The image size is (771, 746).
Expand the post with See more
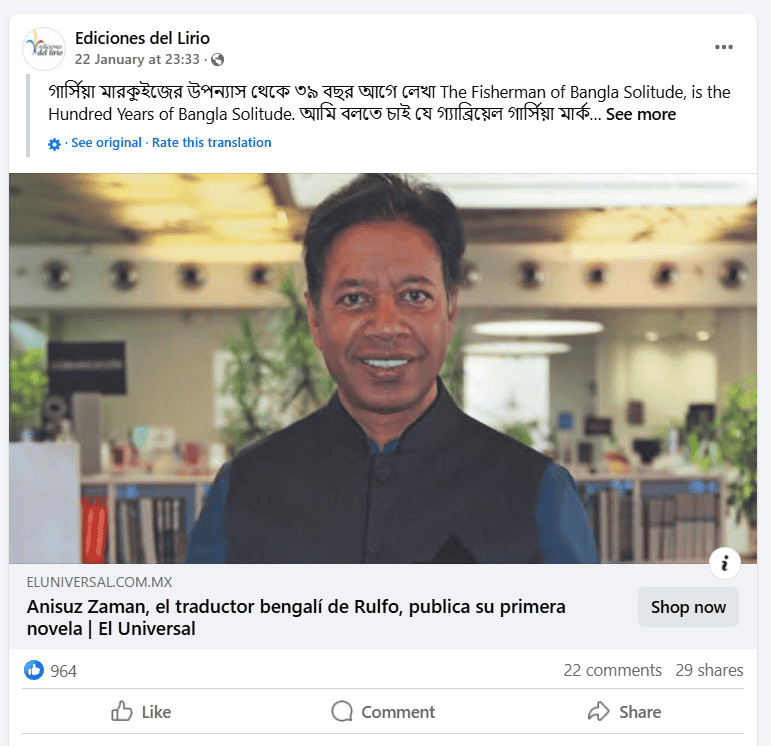641,114
